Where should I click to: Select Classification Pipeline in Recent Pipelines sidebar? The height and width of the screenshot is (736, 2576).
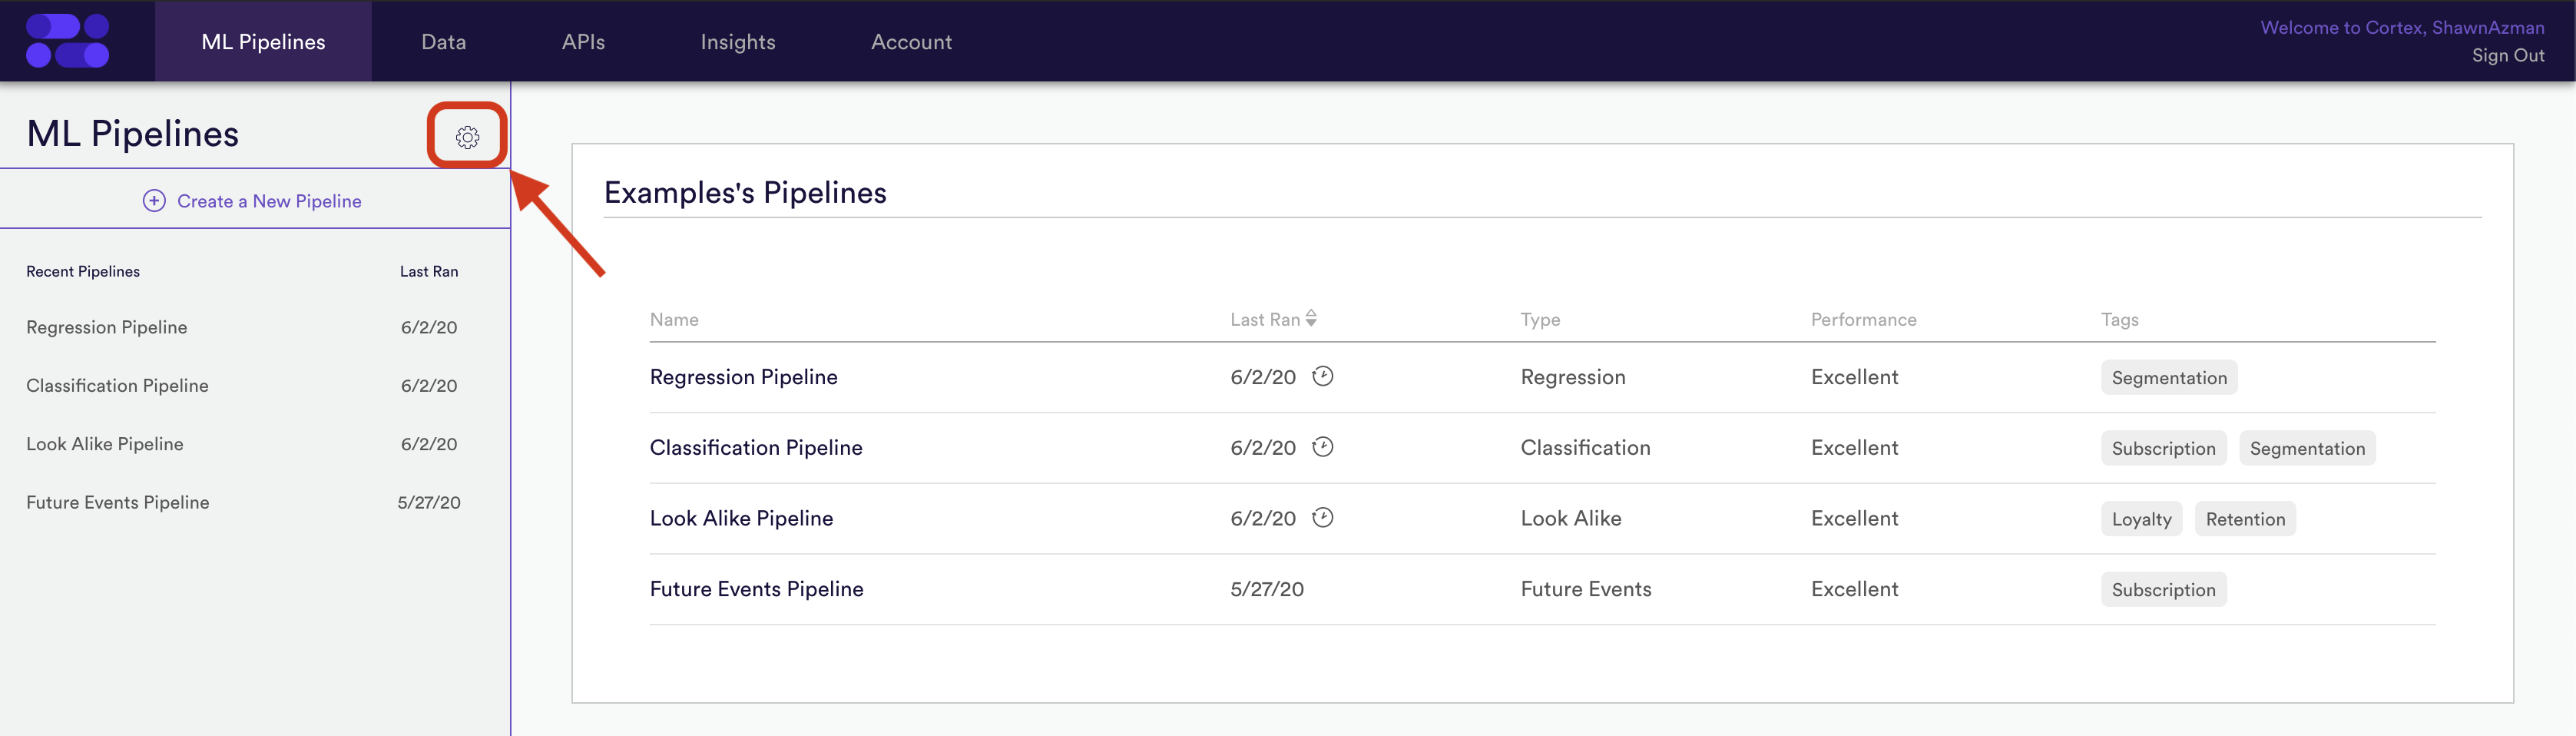pyautogui.click(x=117, y=385)
